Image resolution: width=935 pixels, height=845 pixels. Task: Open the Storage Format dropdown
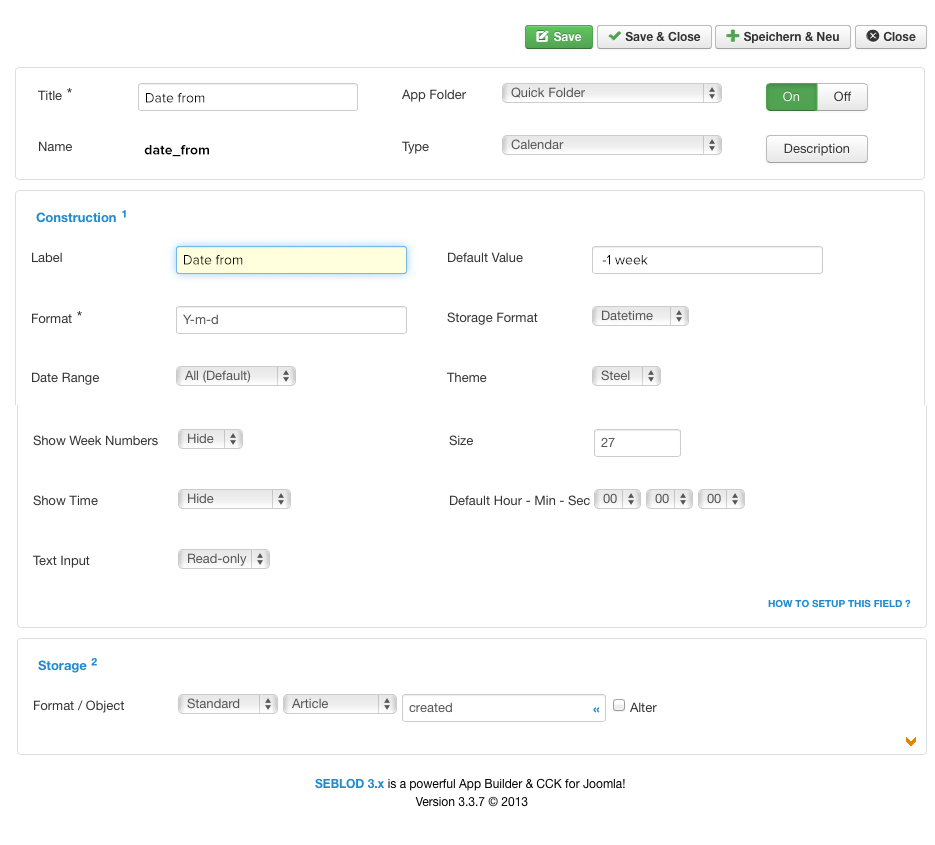640,316
